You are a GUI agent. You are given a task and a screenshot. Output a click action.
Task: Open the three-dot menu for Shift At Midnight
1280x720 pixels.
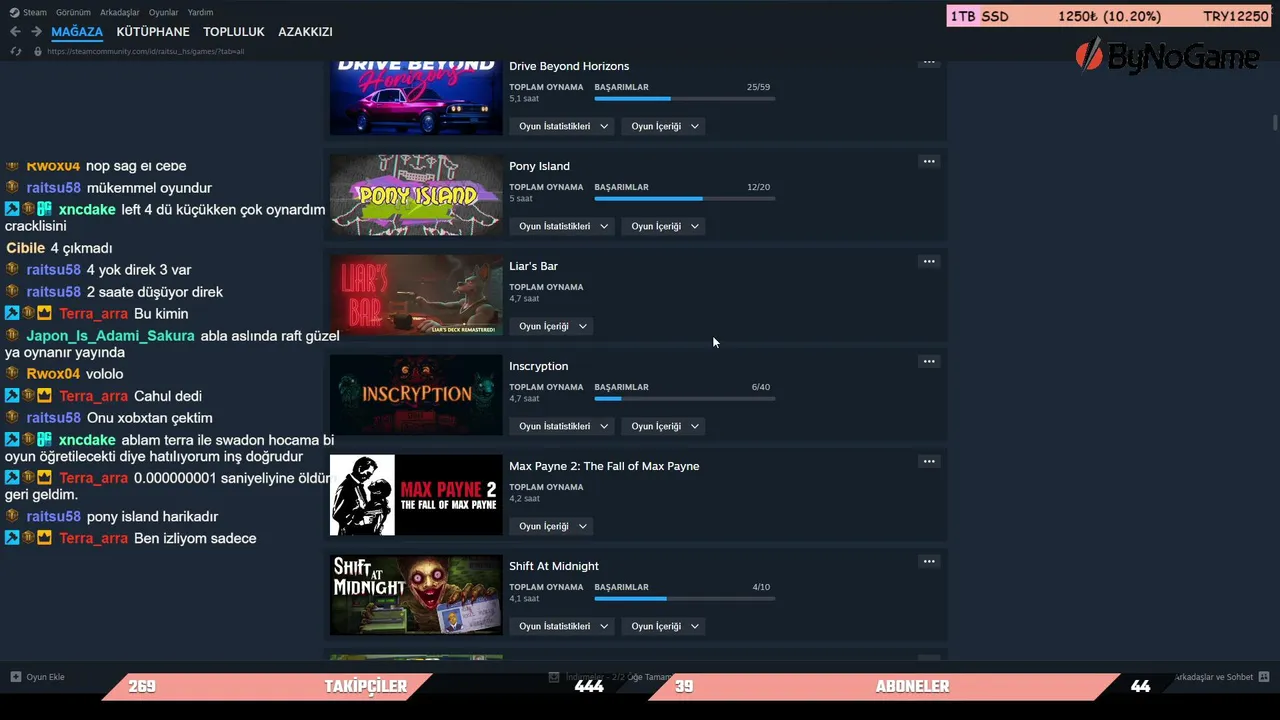929,562
